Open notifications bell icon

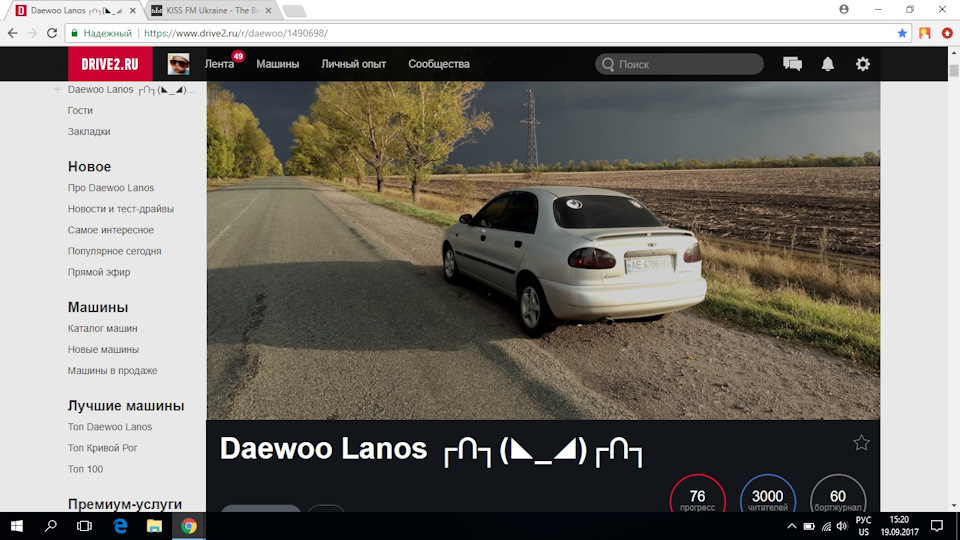(828, 64)
